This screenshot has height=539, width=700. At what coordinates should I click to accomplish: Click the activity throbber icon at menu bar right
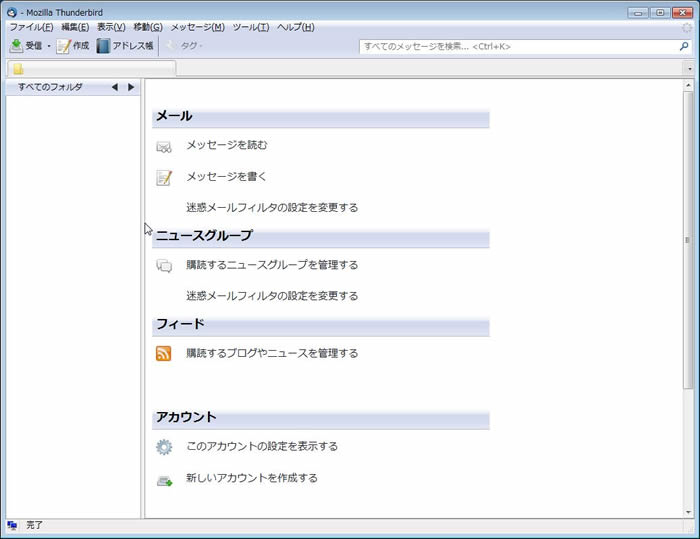pyautogui.click(x=687, y=28)
